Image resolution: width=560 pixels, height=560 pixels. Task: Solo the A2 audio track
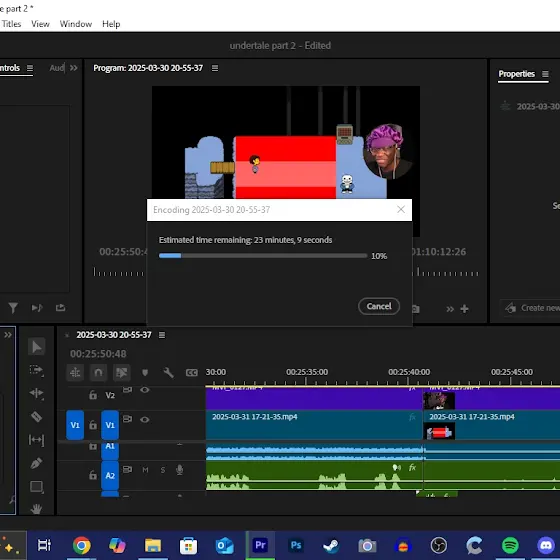(x=163, y=470)
